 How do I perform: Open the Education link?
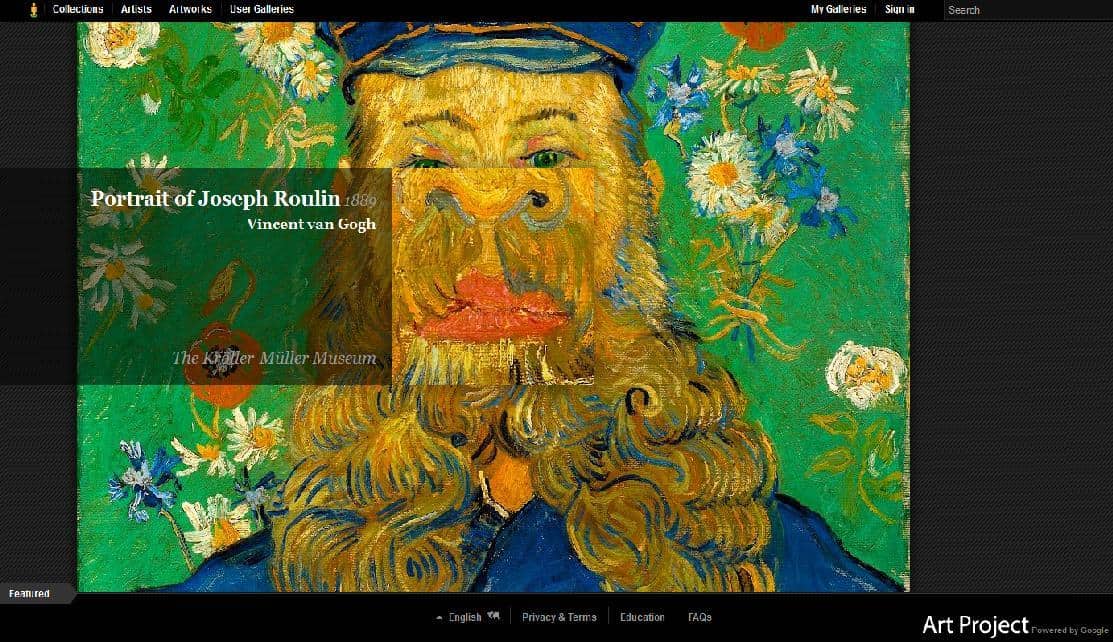pos(642,617)
